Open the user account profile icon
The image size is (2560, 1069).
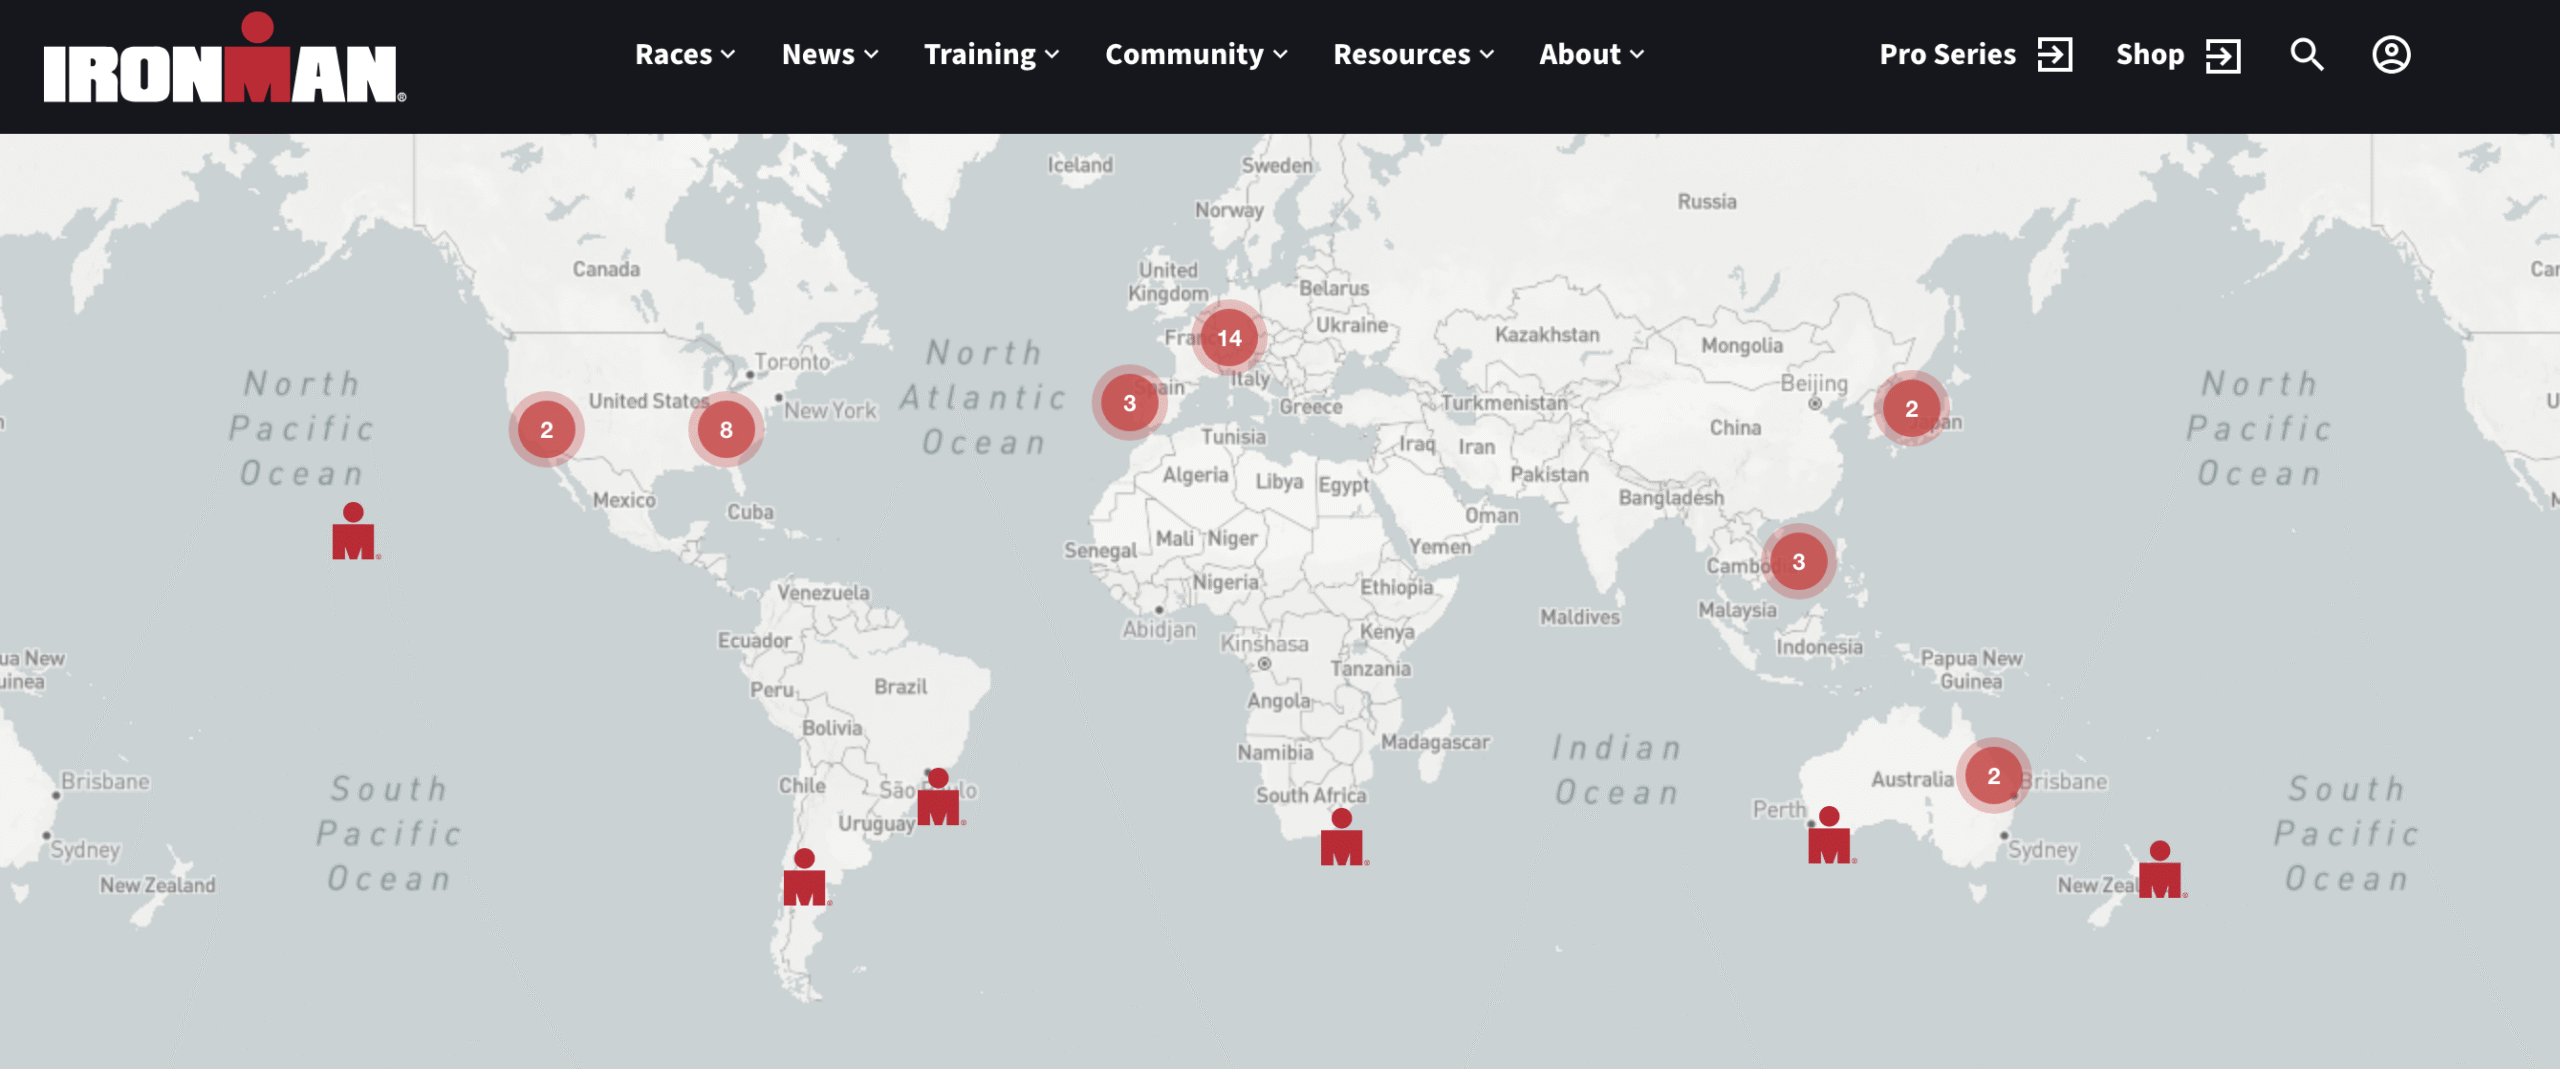2390,55
